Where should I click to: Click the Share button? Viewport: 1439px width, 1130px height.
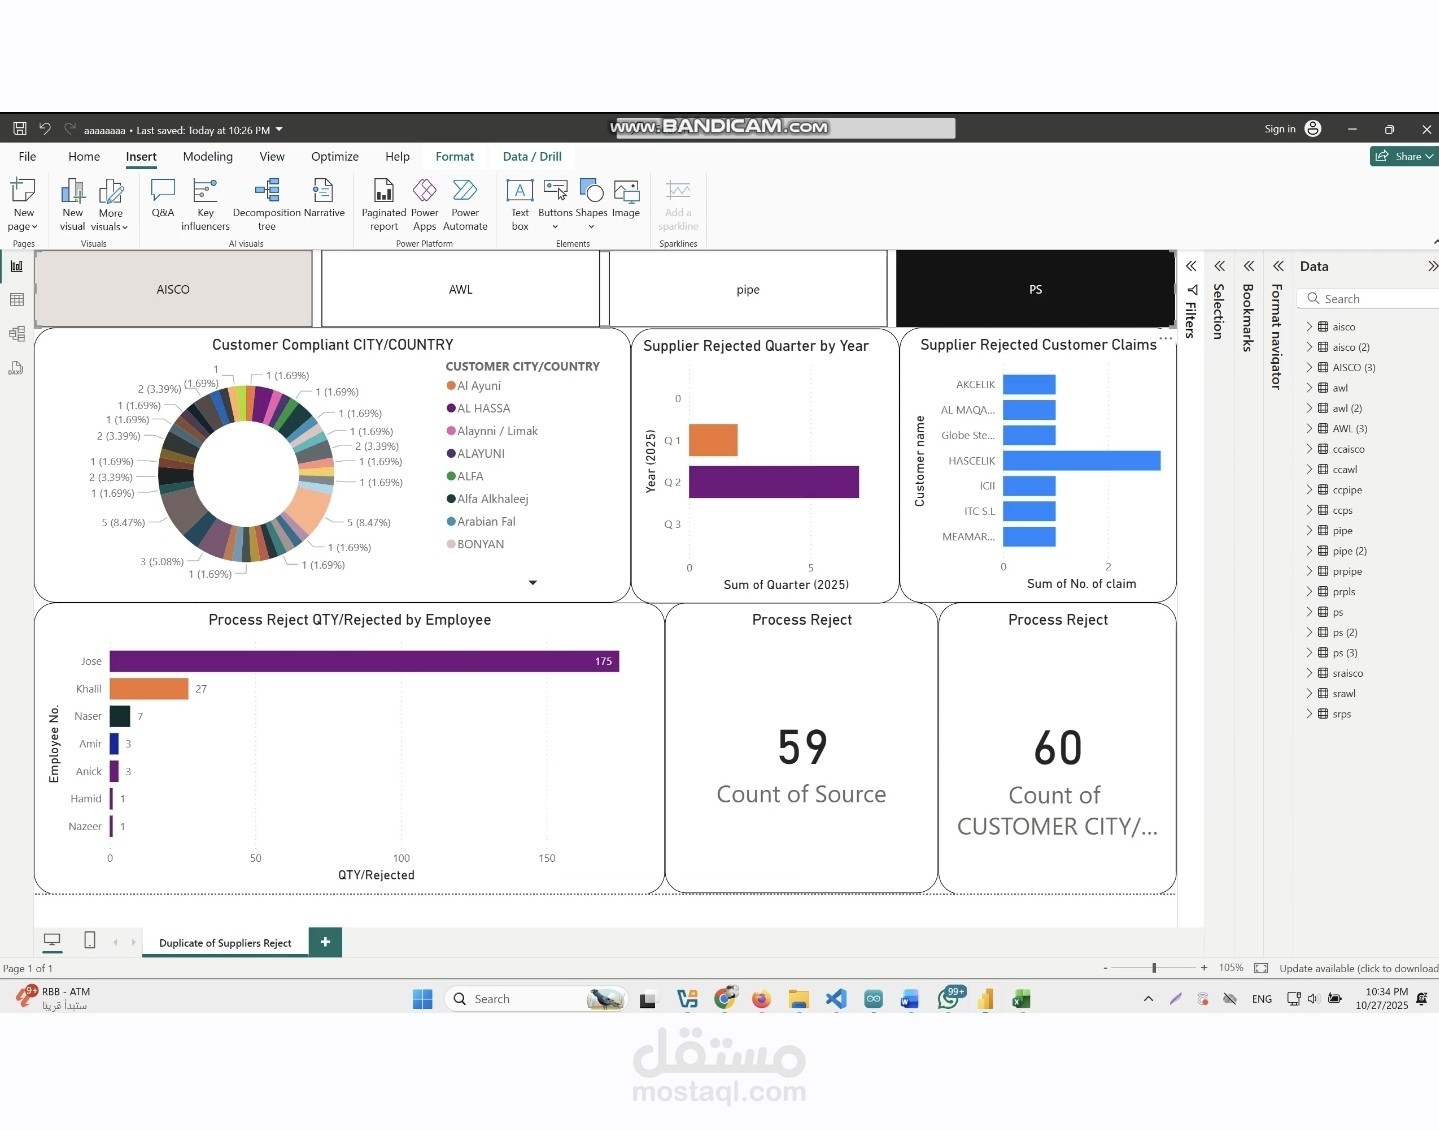(x=1404, y=156)
